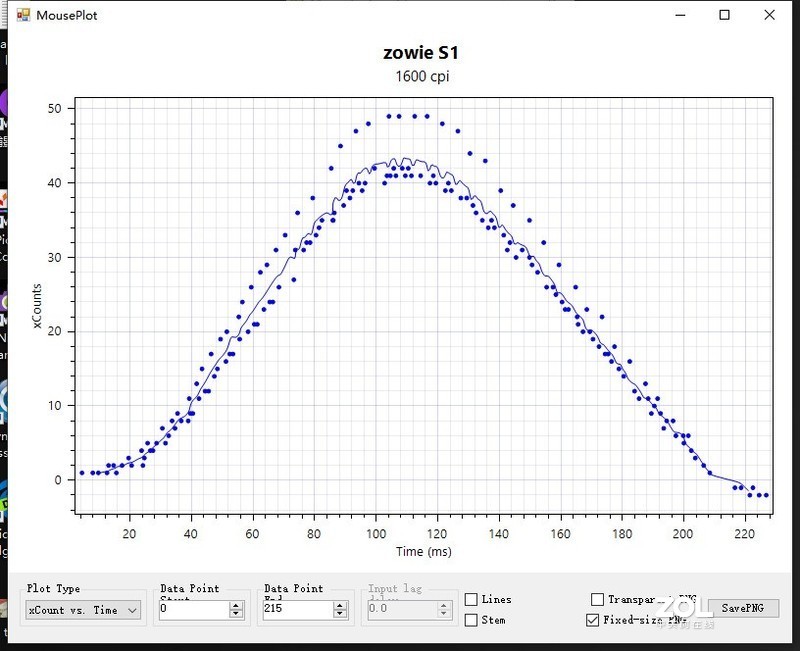Click the 'zowie S1' plot title
The width and height of the screenshot is (800, 651).
point(421,53)
